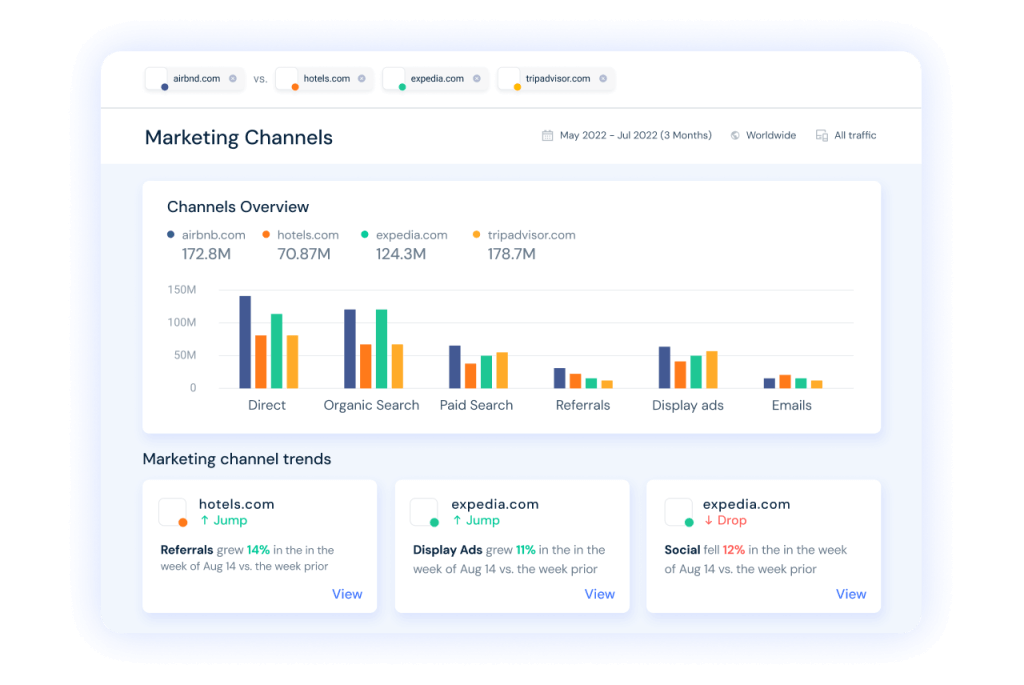Open the All traffic filter options
The image size is (1024, 685).
[x=853, y=135]
